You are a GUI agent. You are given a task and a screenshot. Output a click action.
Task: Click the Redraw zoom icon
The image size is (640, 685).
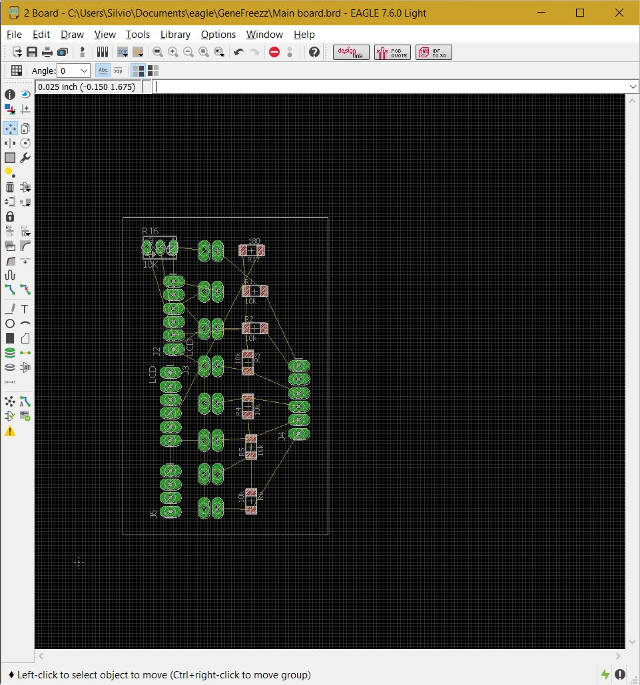(x=204, y=52)
